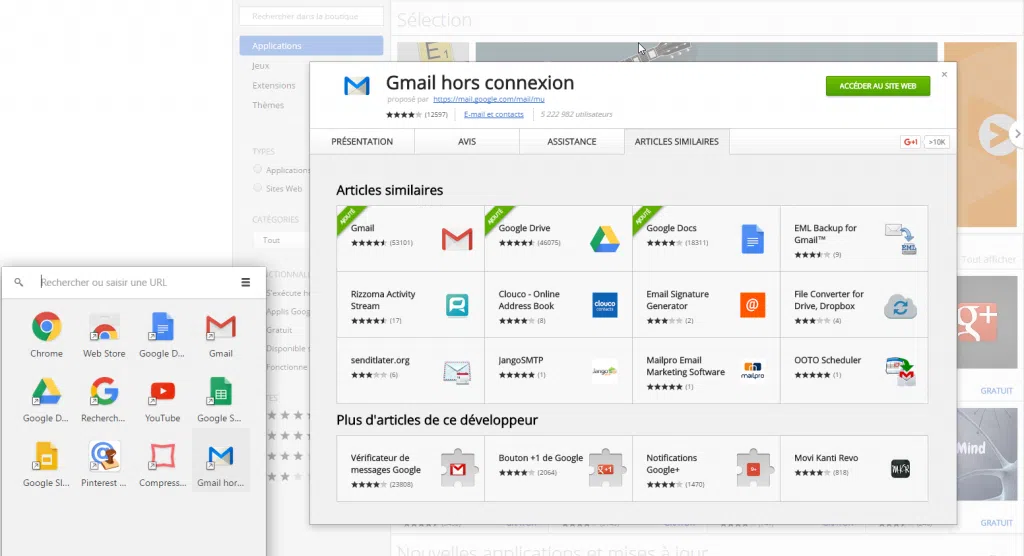Click Gmail hors connexion header logo
Screen dimensions: 1024x556
(357, 86)
